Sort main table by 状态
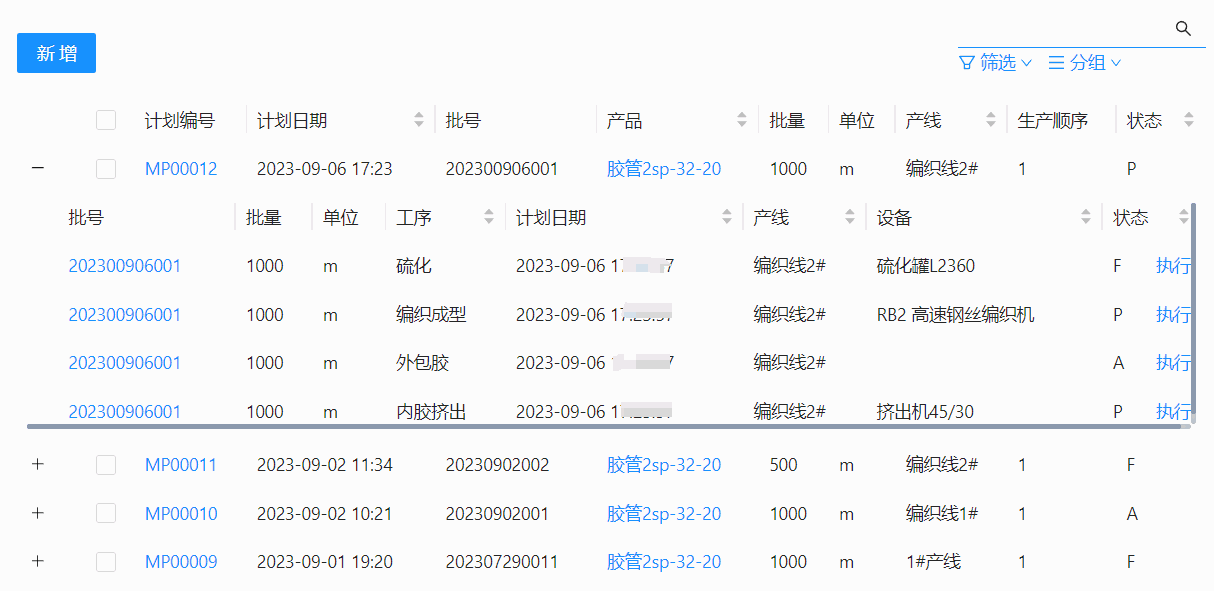Viewport: 1214px width, 591px height. click(1189, 120)
